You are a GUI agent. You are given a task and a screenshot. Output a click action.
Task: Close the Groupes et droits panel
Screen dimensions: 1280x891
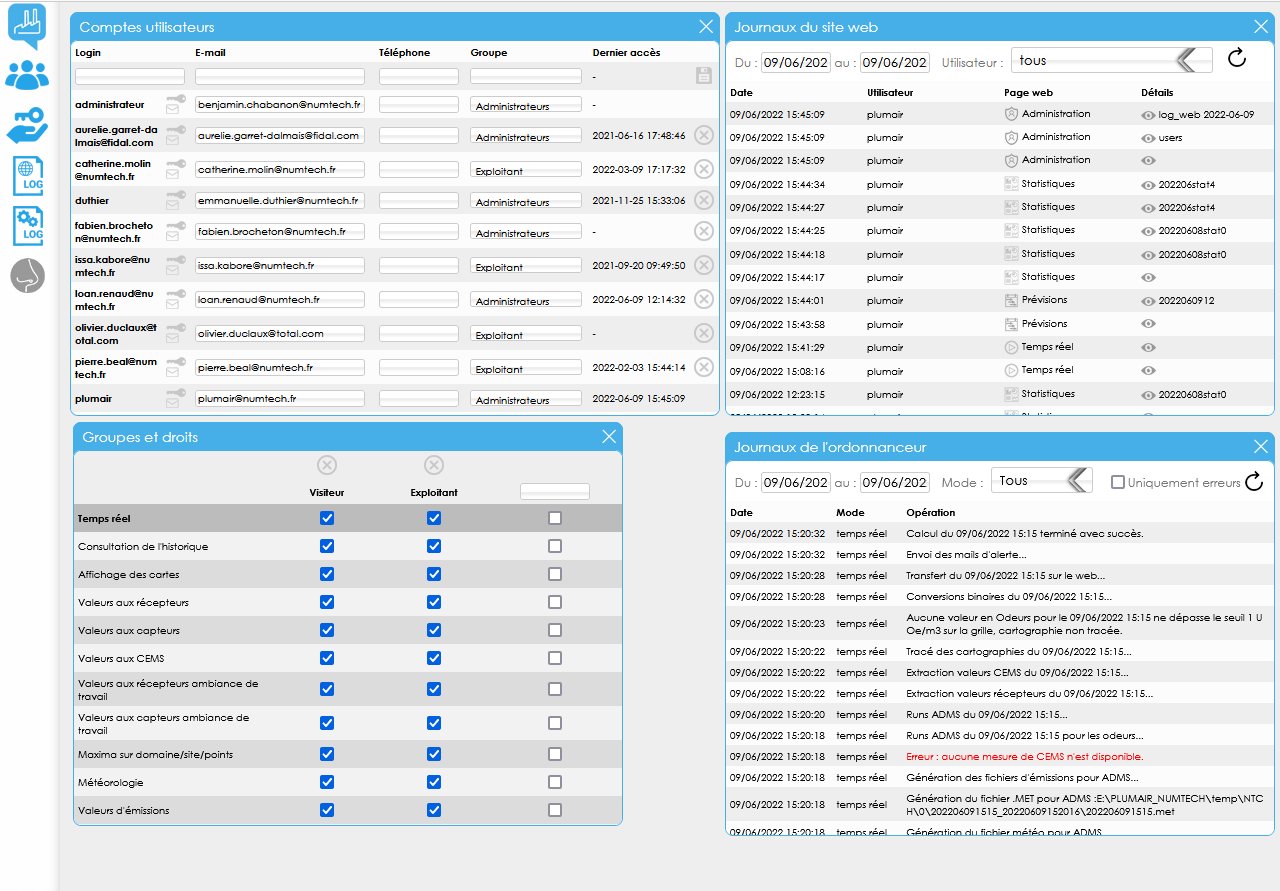tap(609, 437)
